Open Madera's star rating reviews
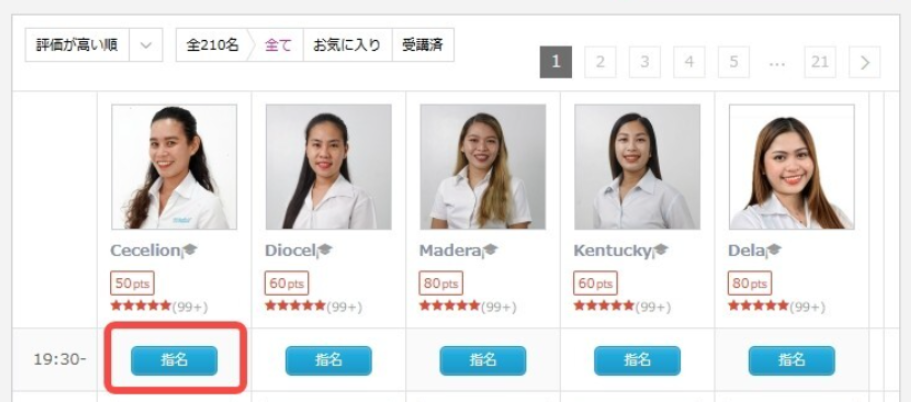The height and width of the screenshot is (402, 911). tap(468, 306)
